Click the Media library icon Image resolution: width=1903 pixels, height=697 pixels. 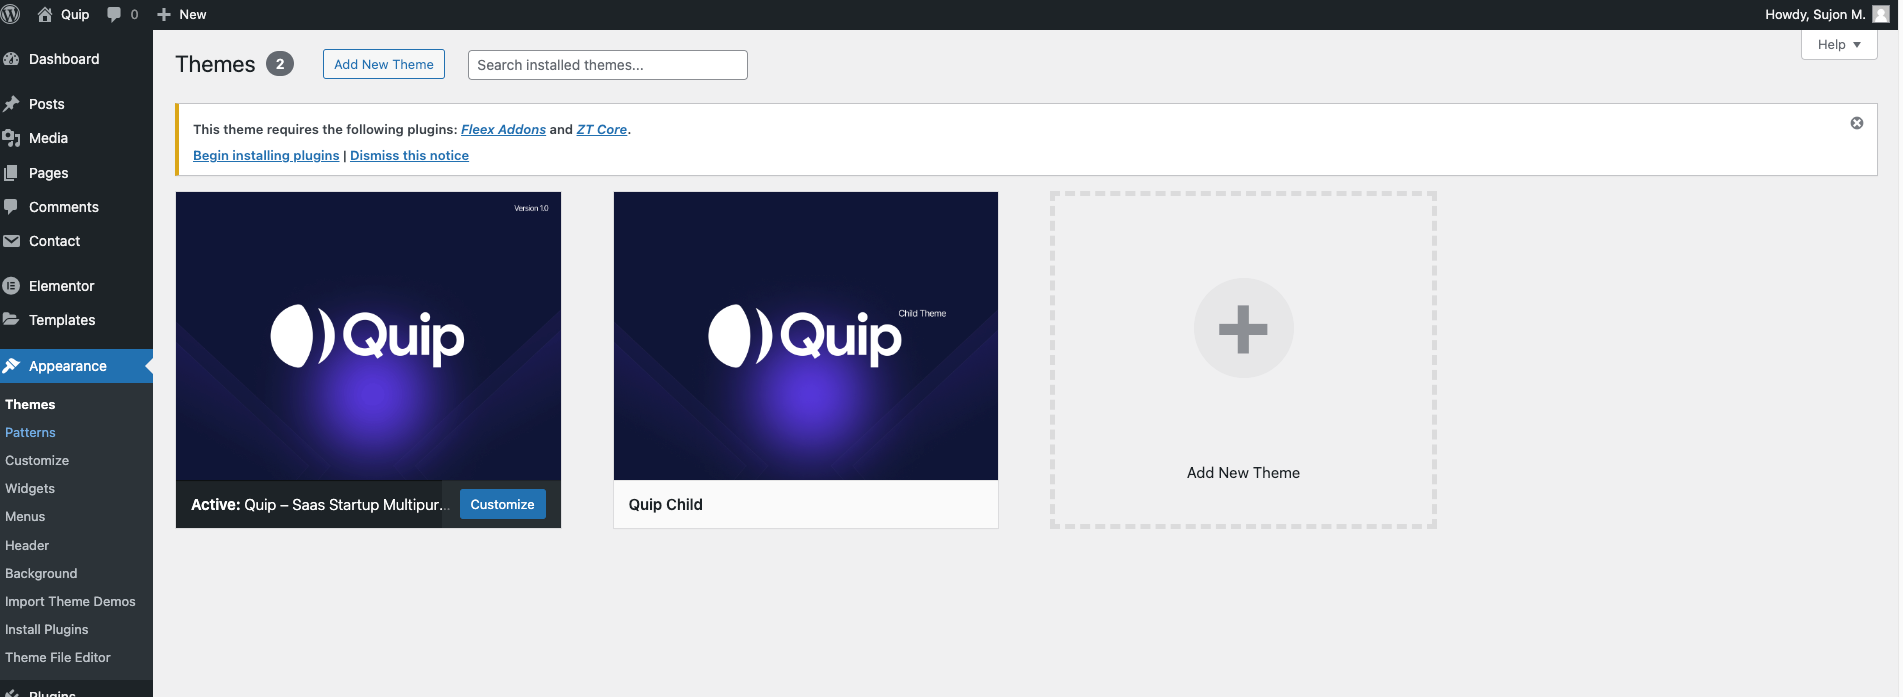tap(12, 138)
